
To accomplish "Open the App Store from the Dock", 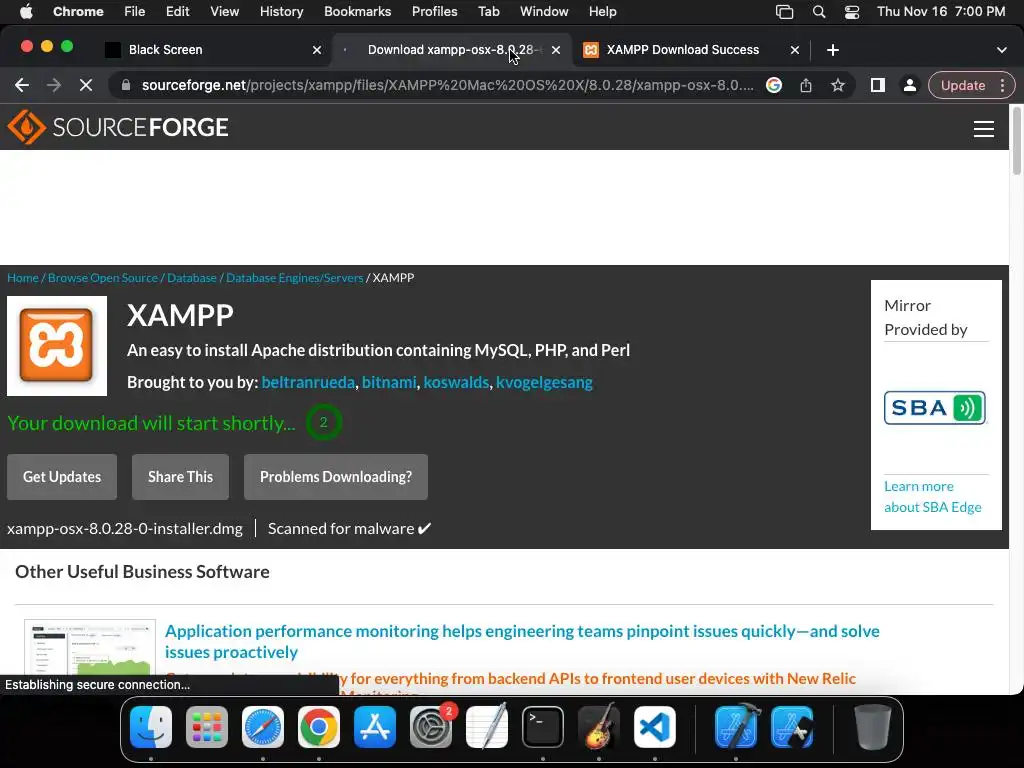I will click(x=375, y=727).
